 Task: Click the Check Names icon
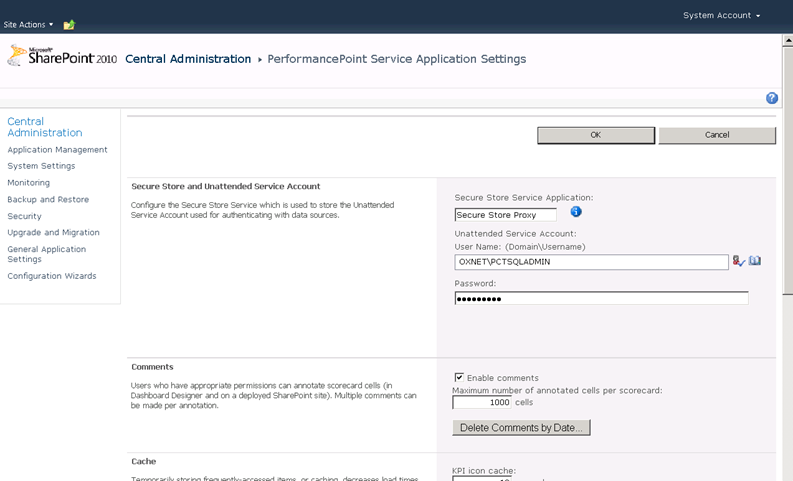pos(738,261)
